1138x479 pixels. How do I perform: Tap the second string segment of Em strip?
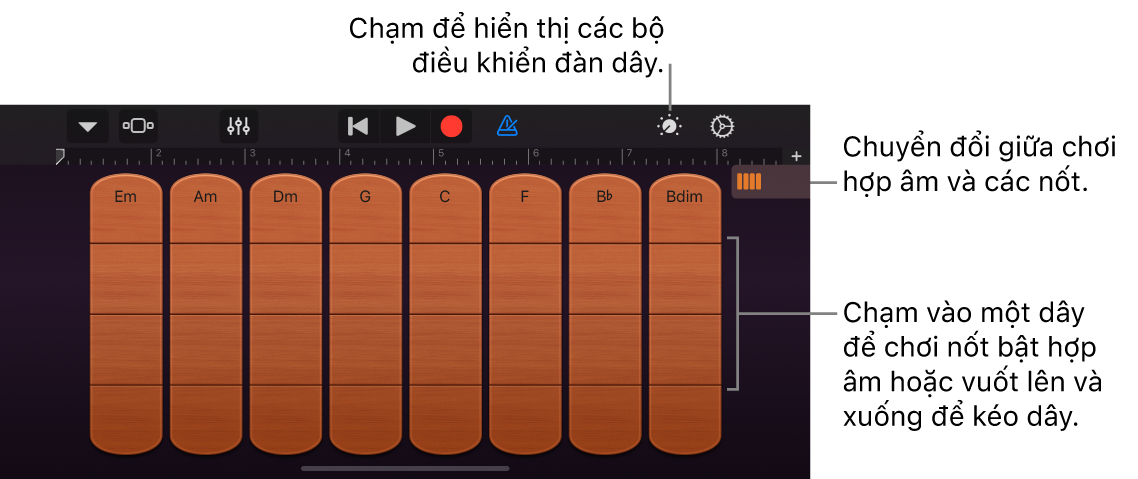click(x=126, y=279)
